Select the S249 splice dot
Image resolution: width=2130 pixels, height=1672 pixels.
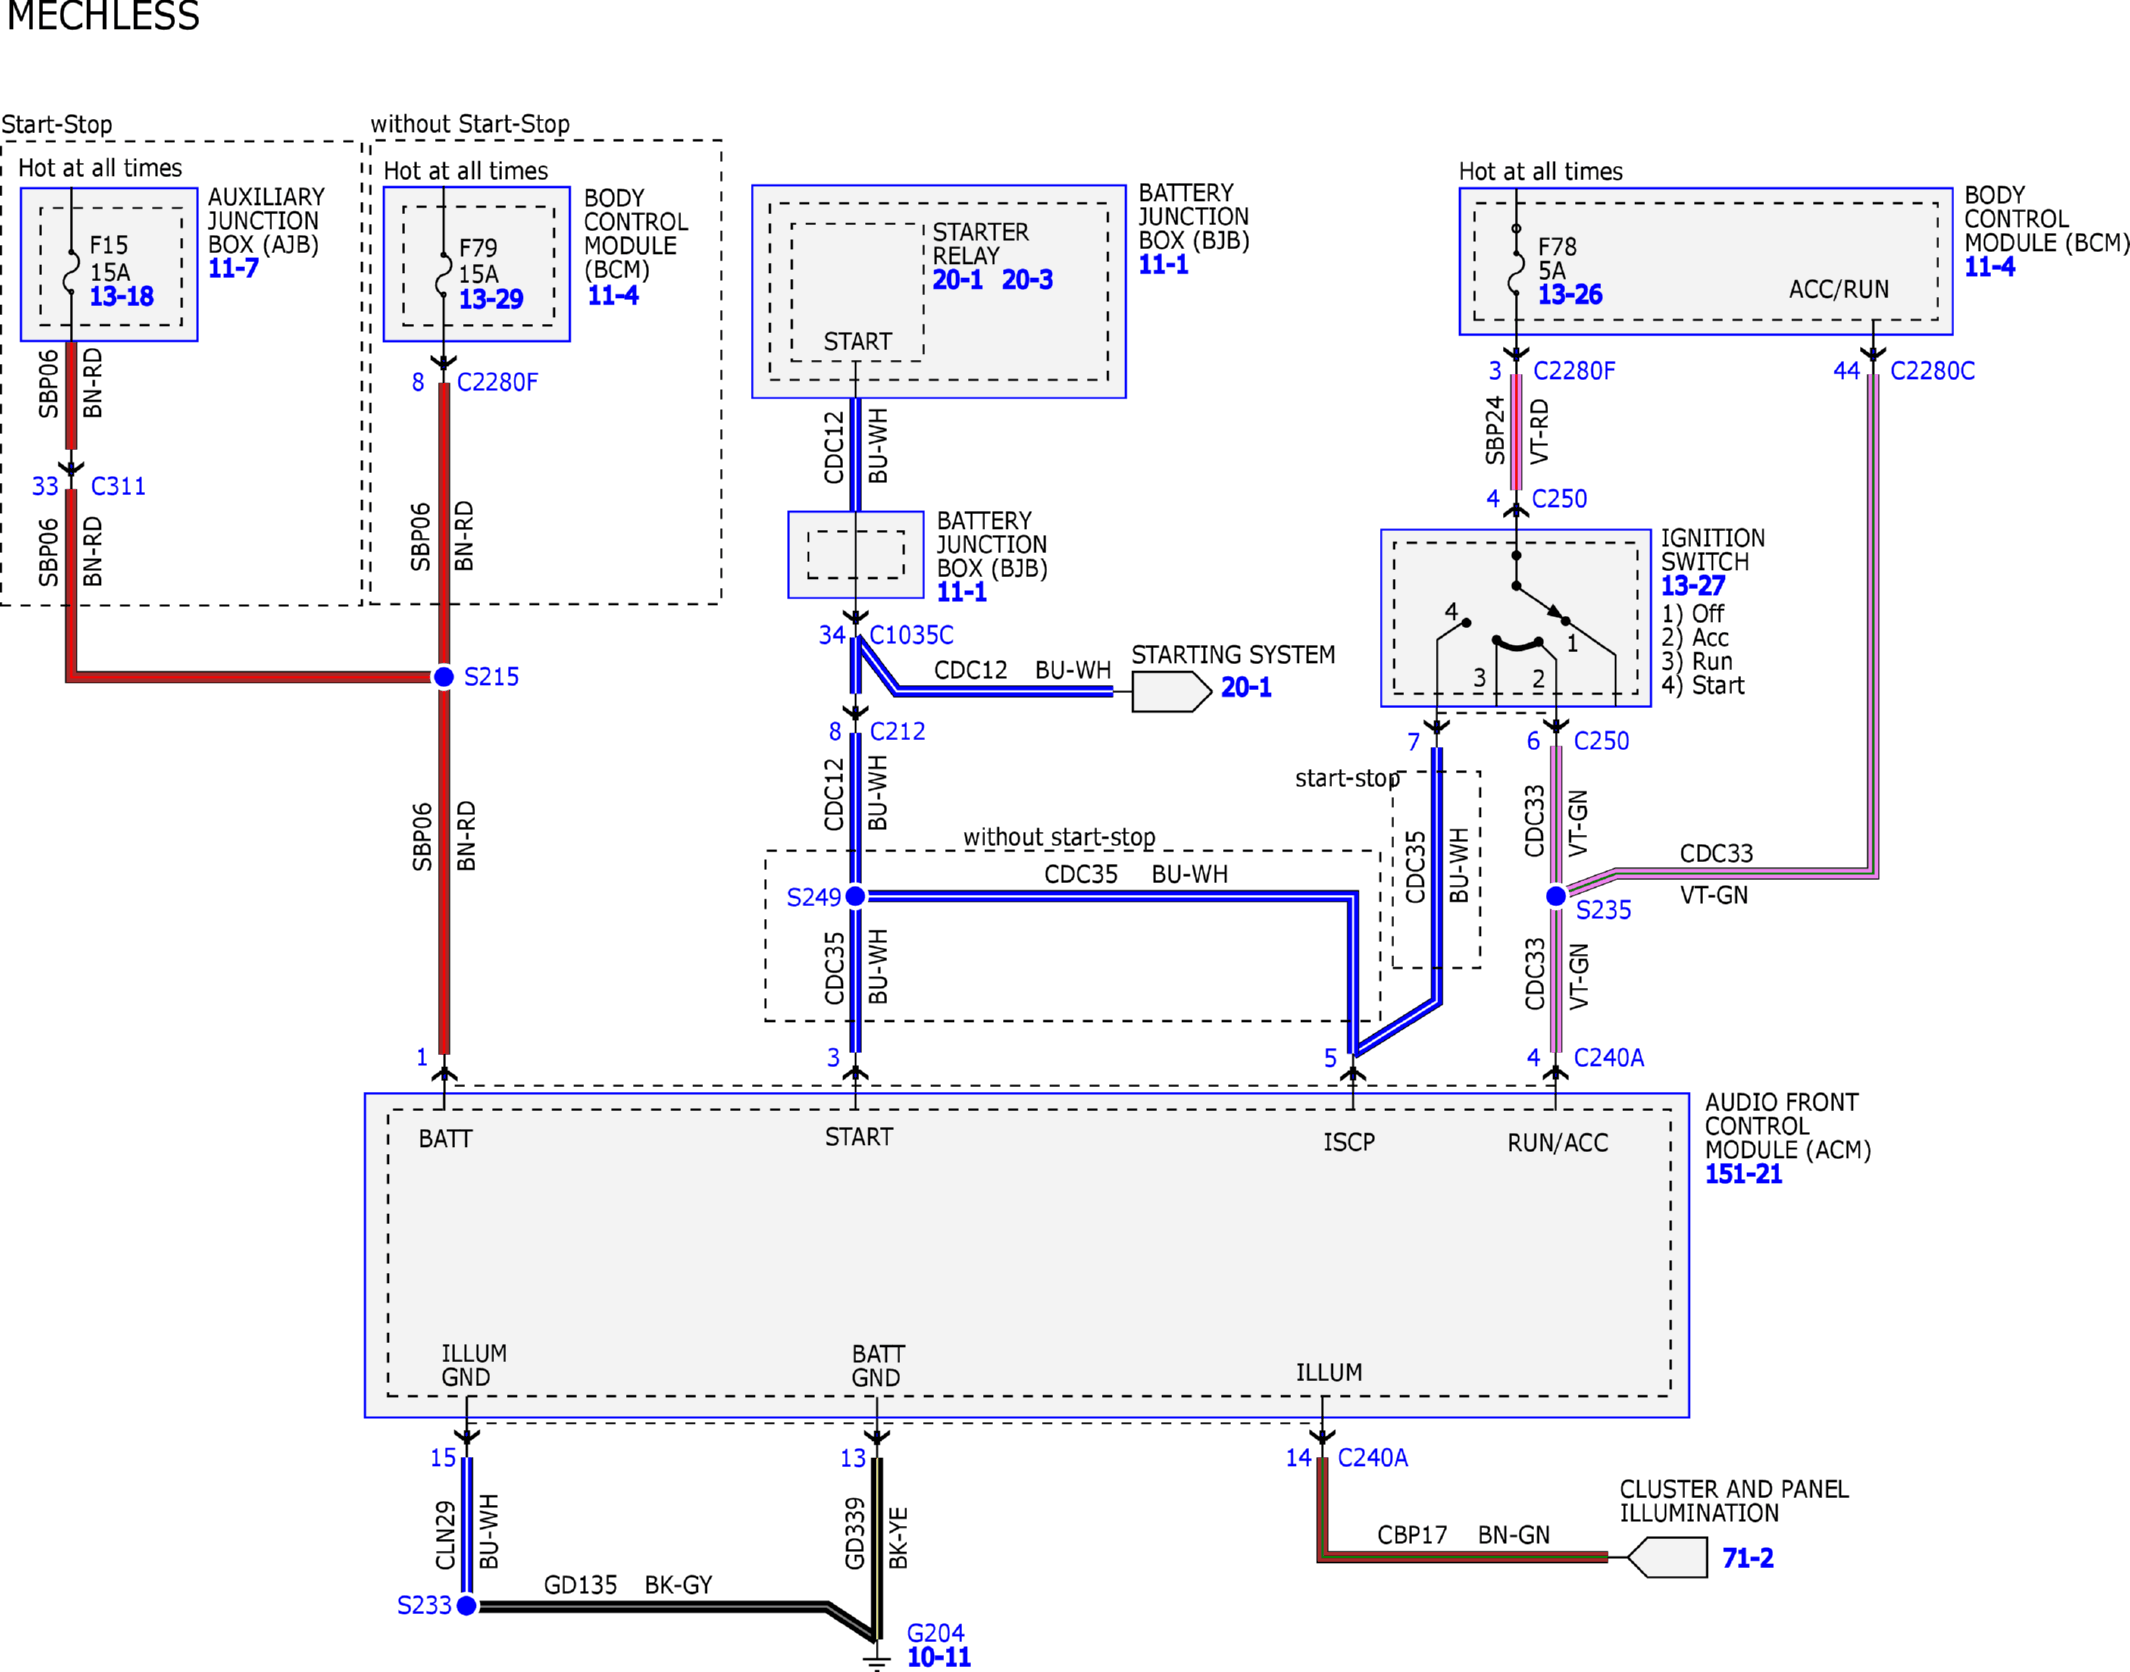tap(855, 896)
